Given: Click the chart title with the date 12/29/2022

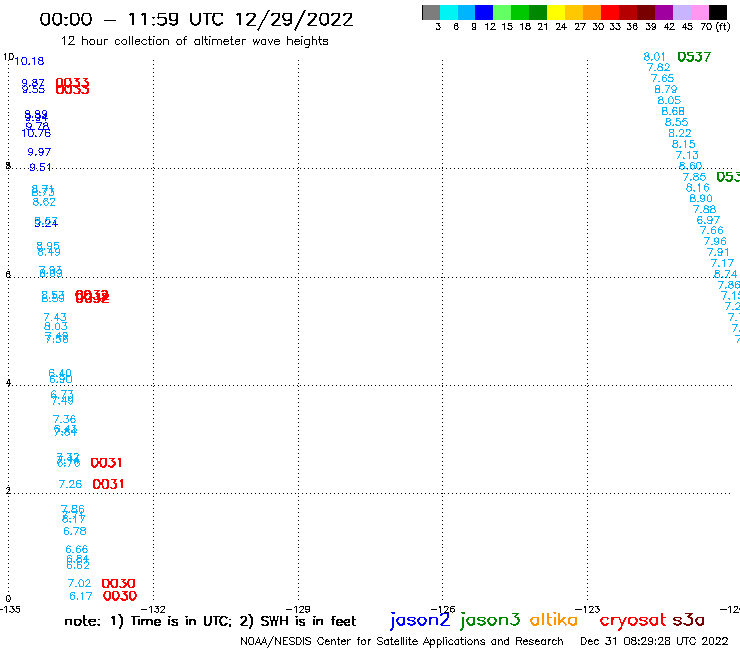Looking at the screenshot, I should [x=196, y=20].
